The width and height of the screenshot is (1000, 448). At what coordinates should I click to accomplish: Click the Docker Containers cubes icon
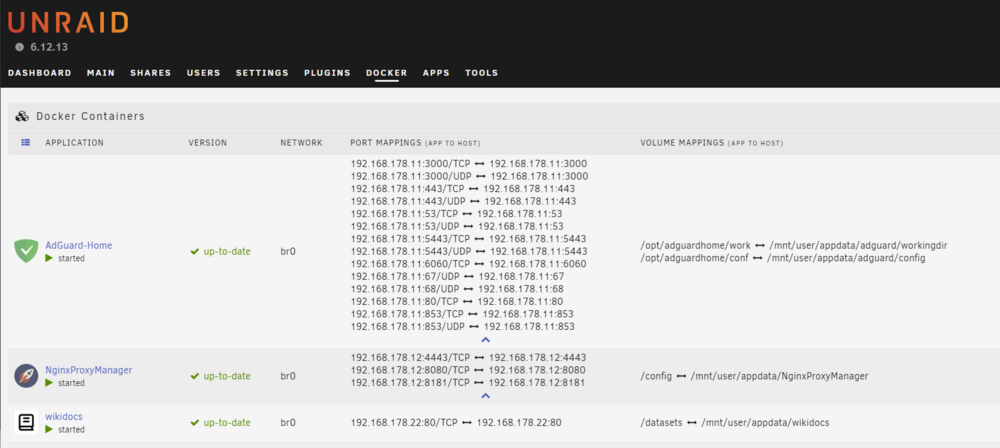tap(22, 116)
